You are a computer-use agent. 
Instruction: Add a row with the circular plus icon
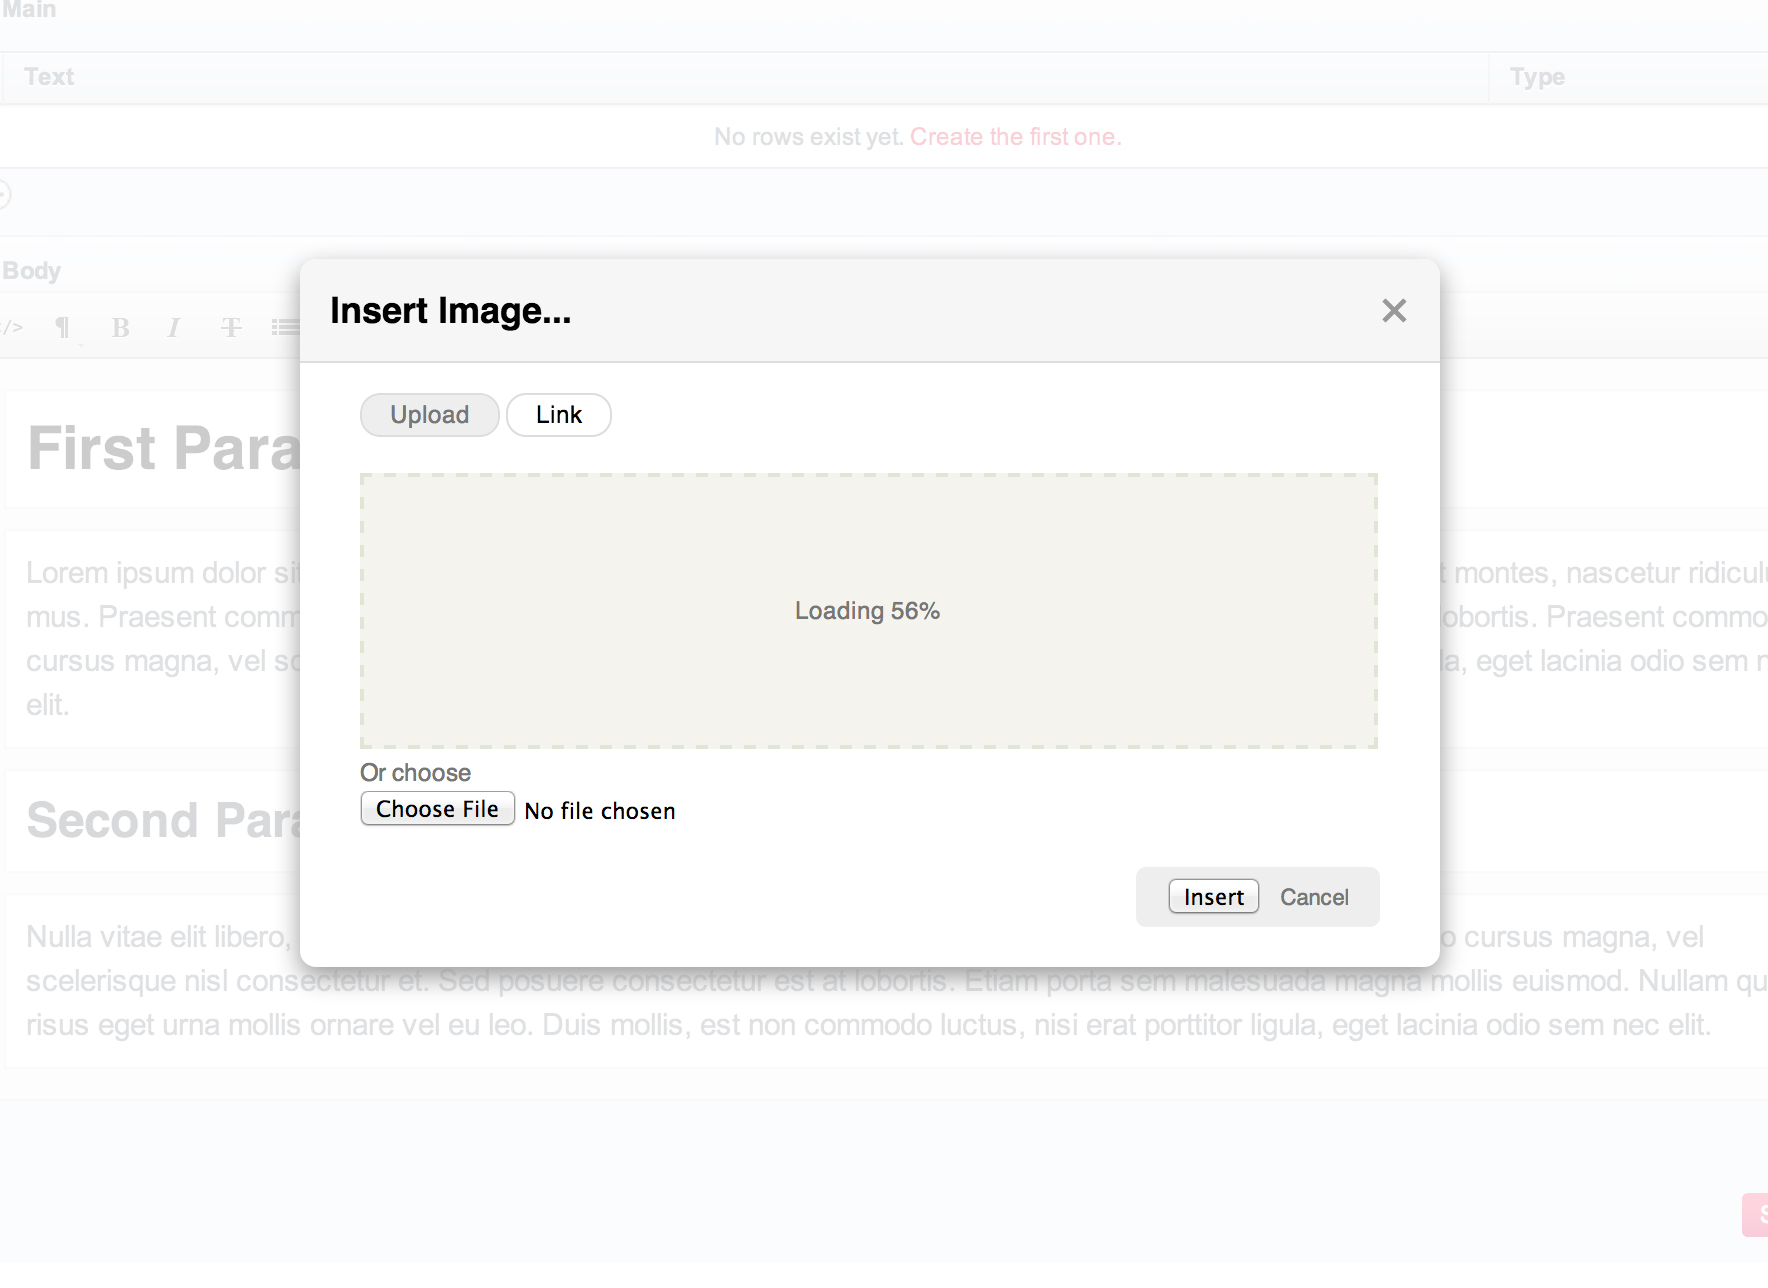3,195
